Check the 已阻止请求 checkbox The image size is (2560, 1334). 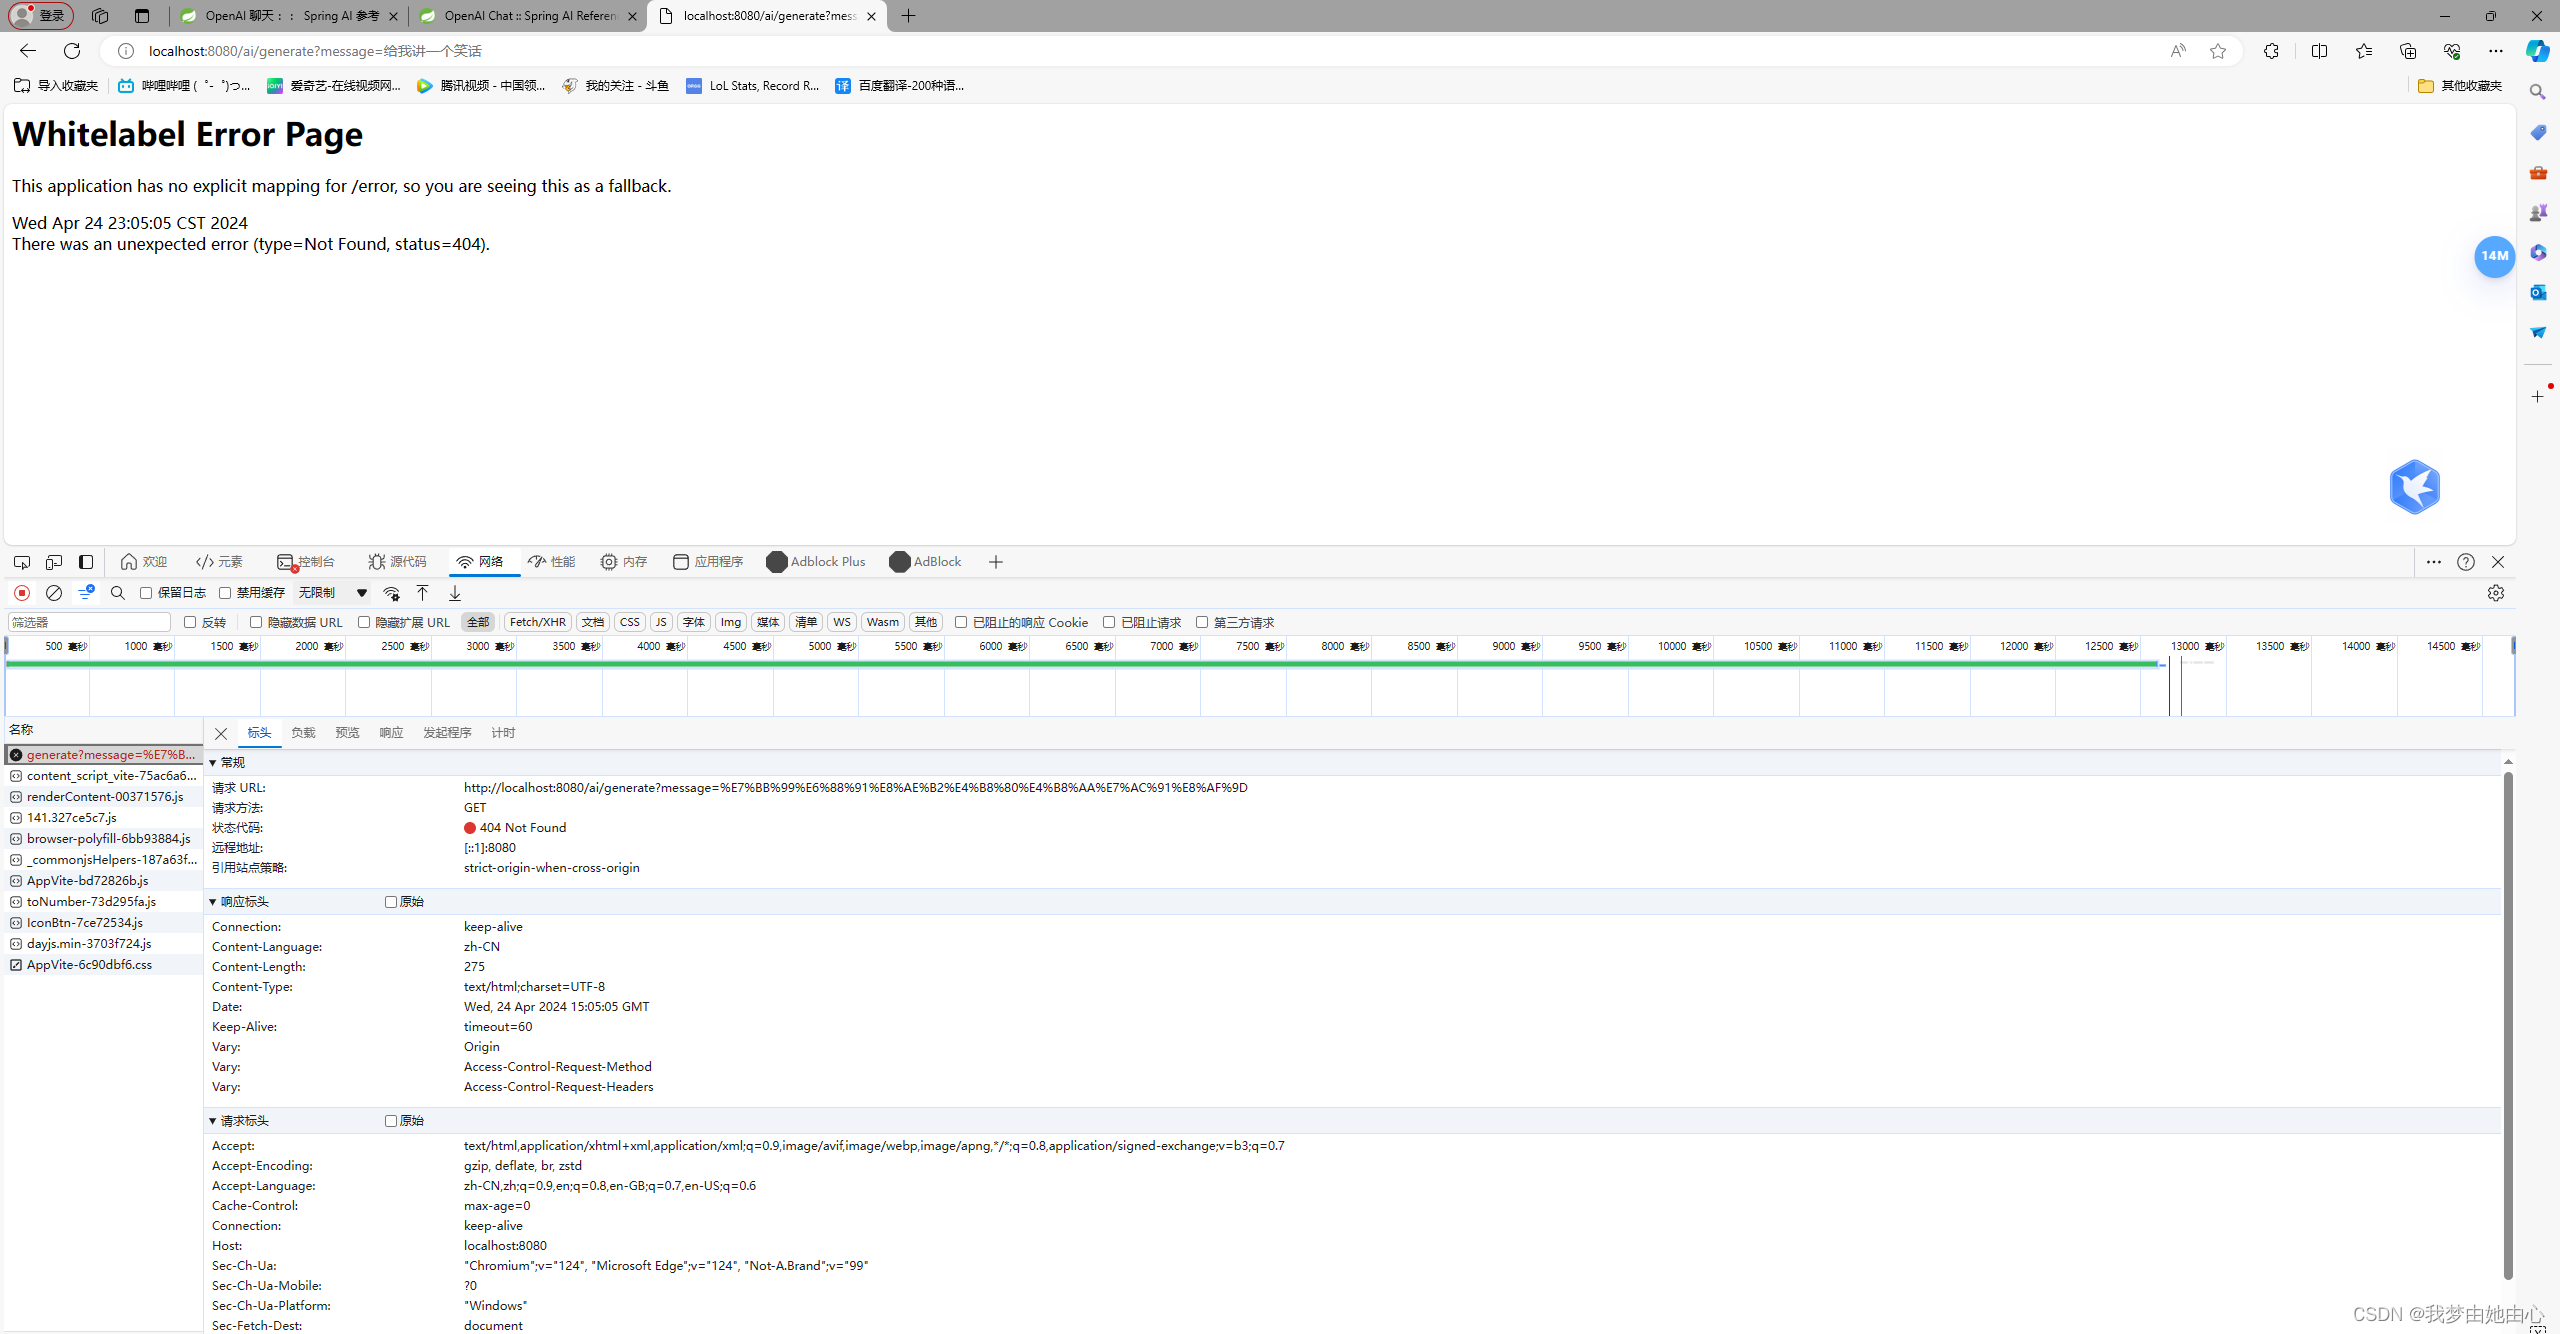(x=1109, y=622)
